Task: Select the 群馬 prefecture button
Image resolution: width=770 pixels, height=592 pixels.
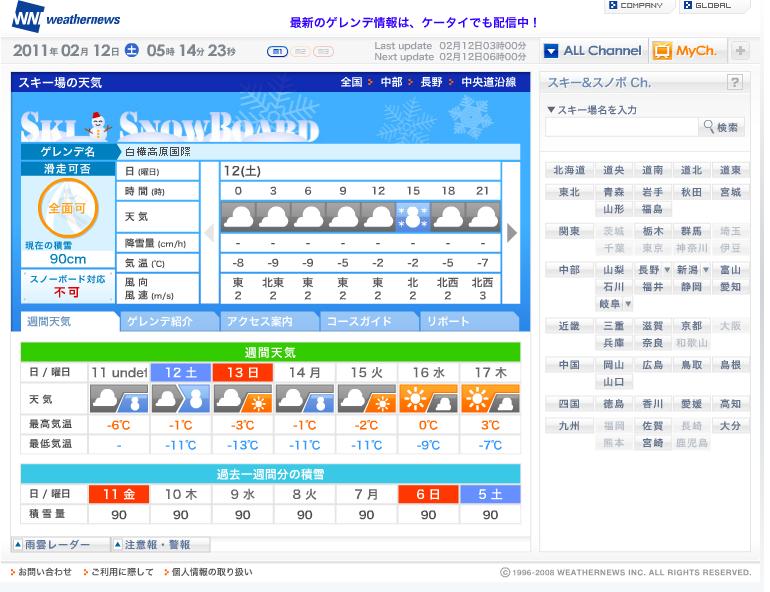Action: tap(691, 231)
